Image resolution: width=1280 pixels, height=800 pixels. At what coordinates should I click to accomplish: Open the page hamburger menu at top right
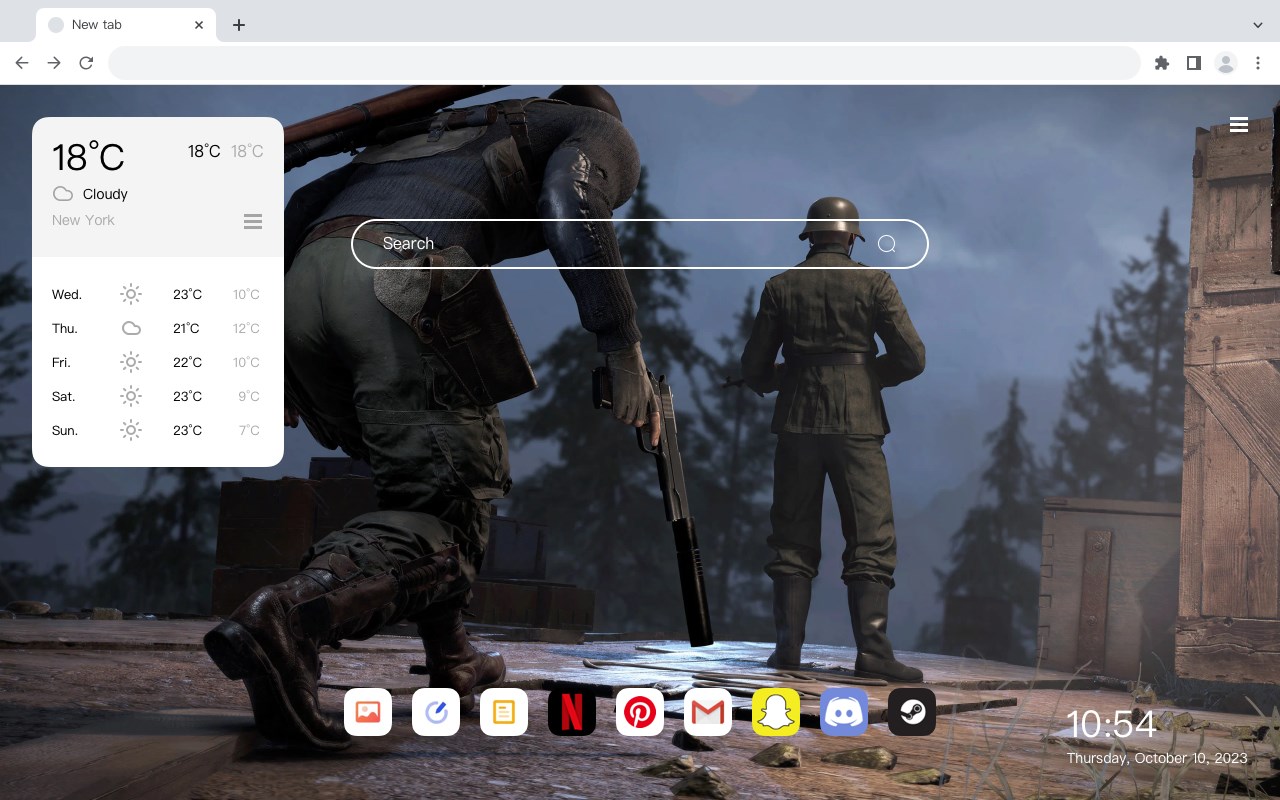(x=1239, y=125)
